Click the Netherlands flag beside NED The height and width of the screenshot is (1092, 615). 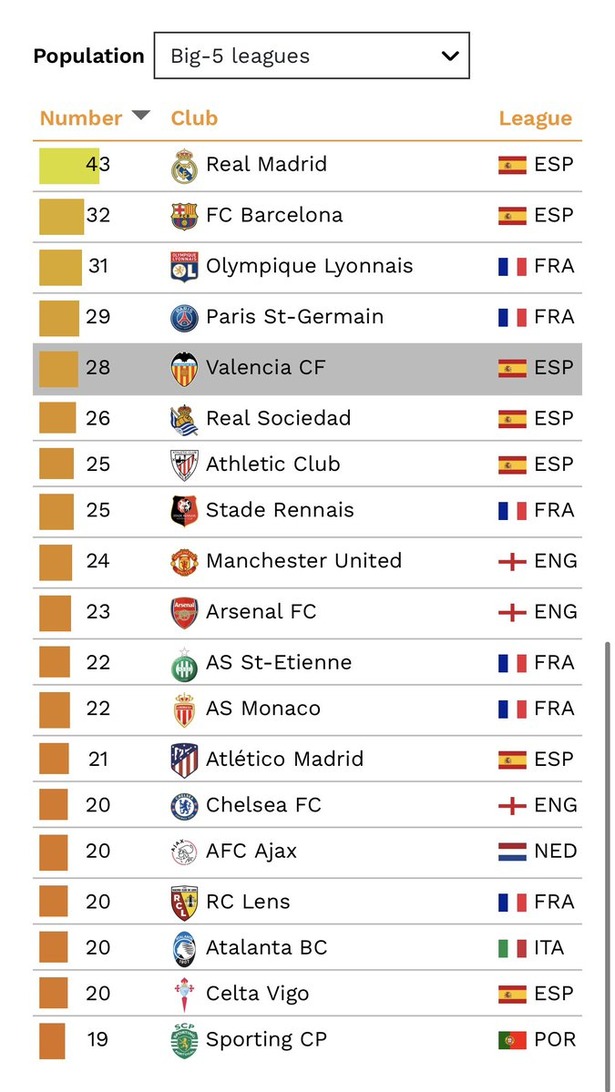coord(512,851)
